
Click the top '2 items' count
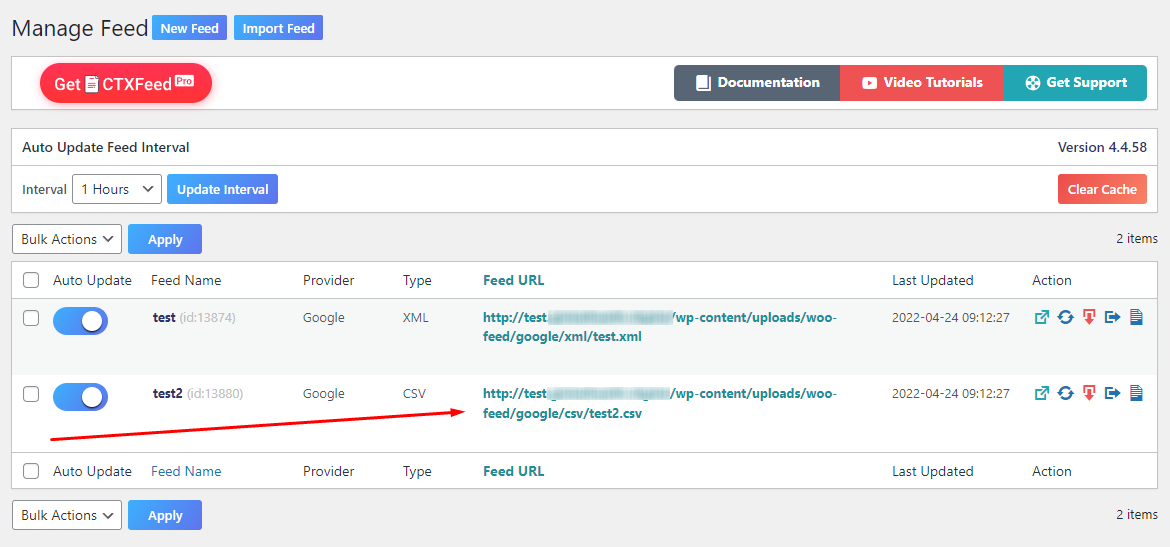coord(1137,239)
